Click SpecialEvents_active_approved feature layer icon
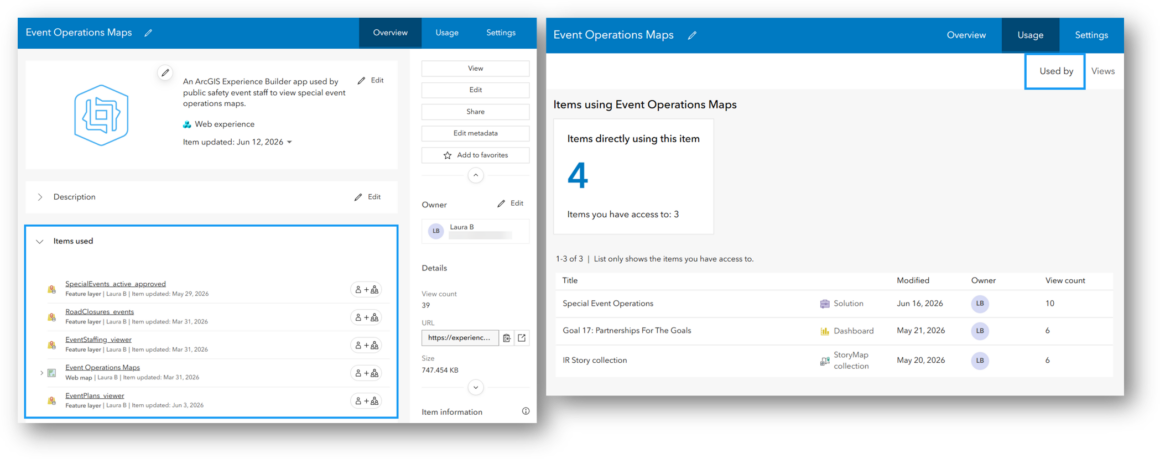The image size is (1160, 459). click(52, 289)
